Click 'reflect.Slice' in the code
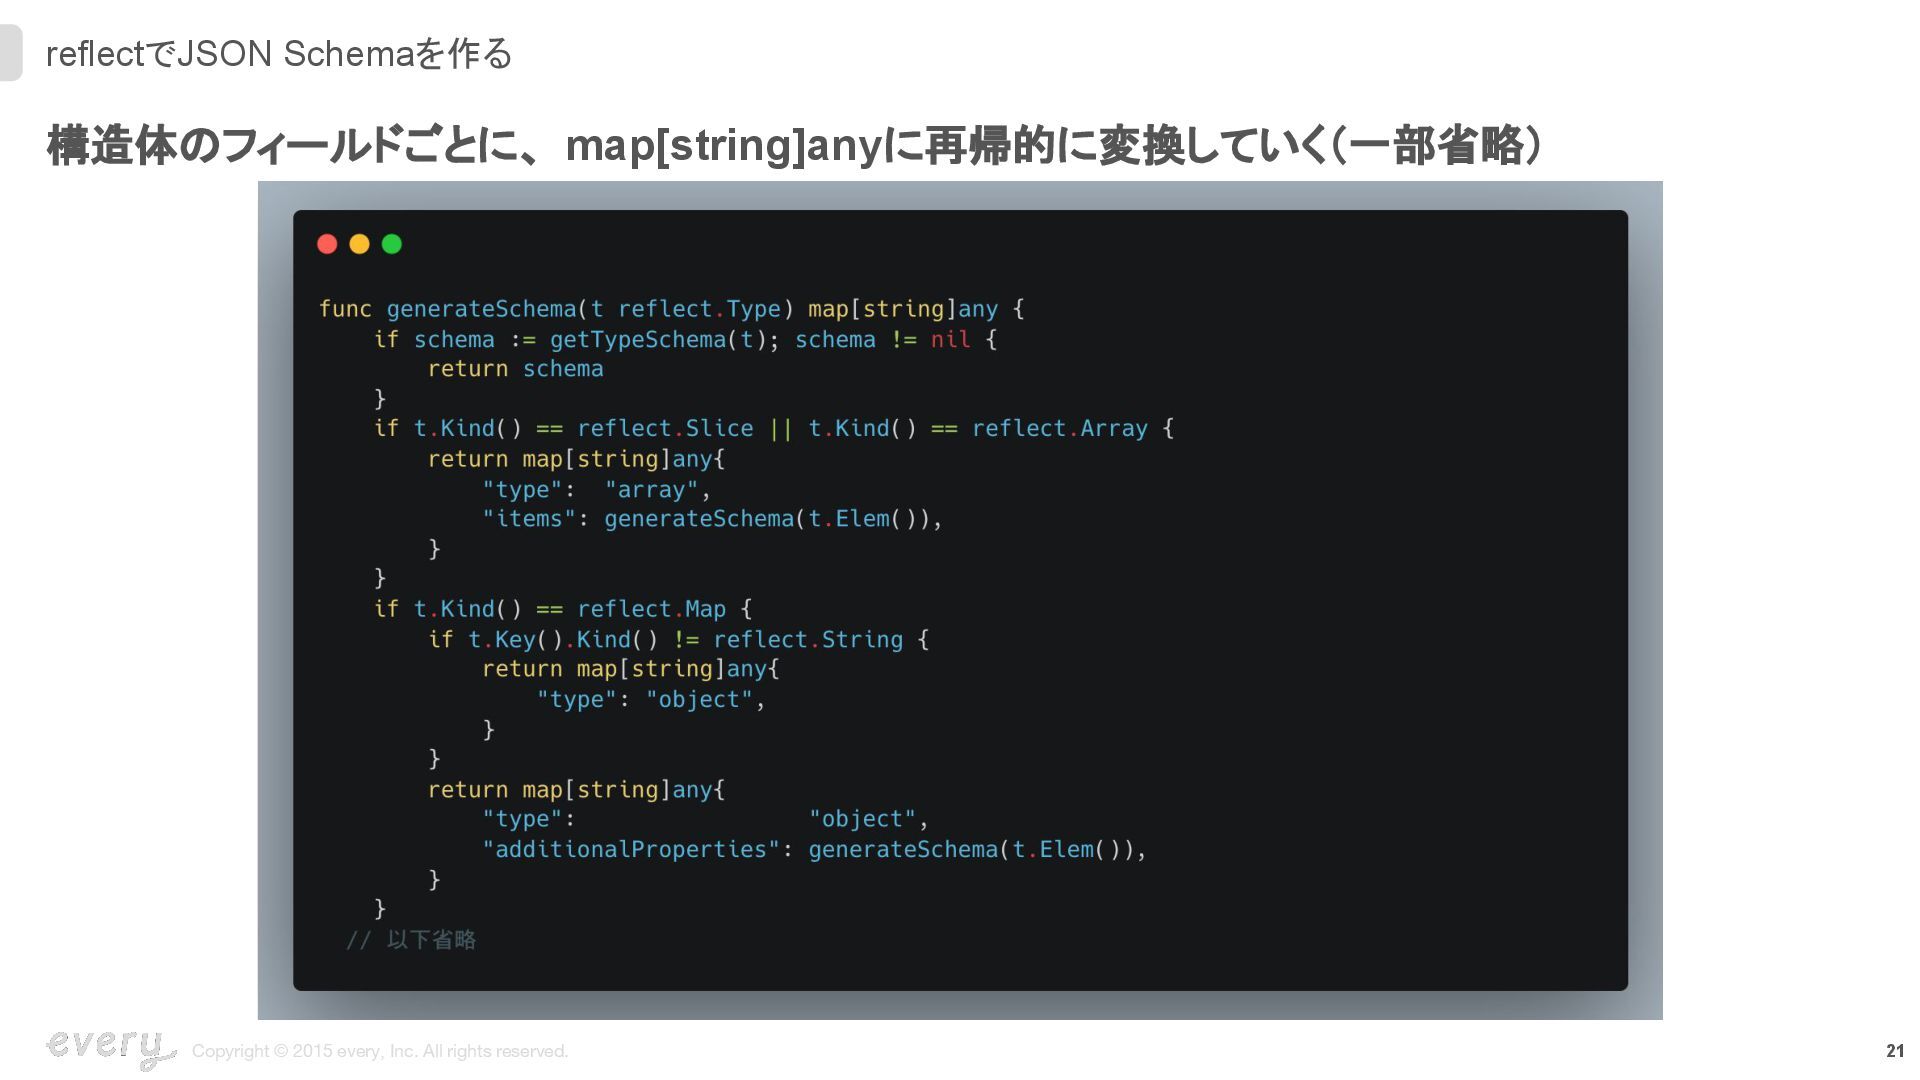This screenshot has width=1920, height=1080. coord(665,429)
